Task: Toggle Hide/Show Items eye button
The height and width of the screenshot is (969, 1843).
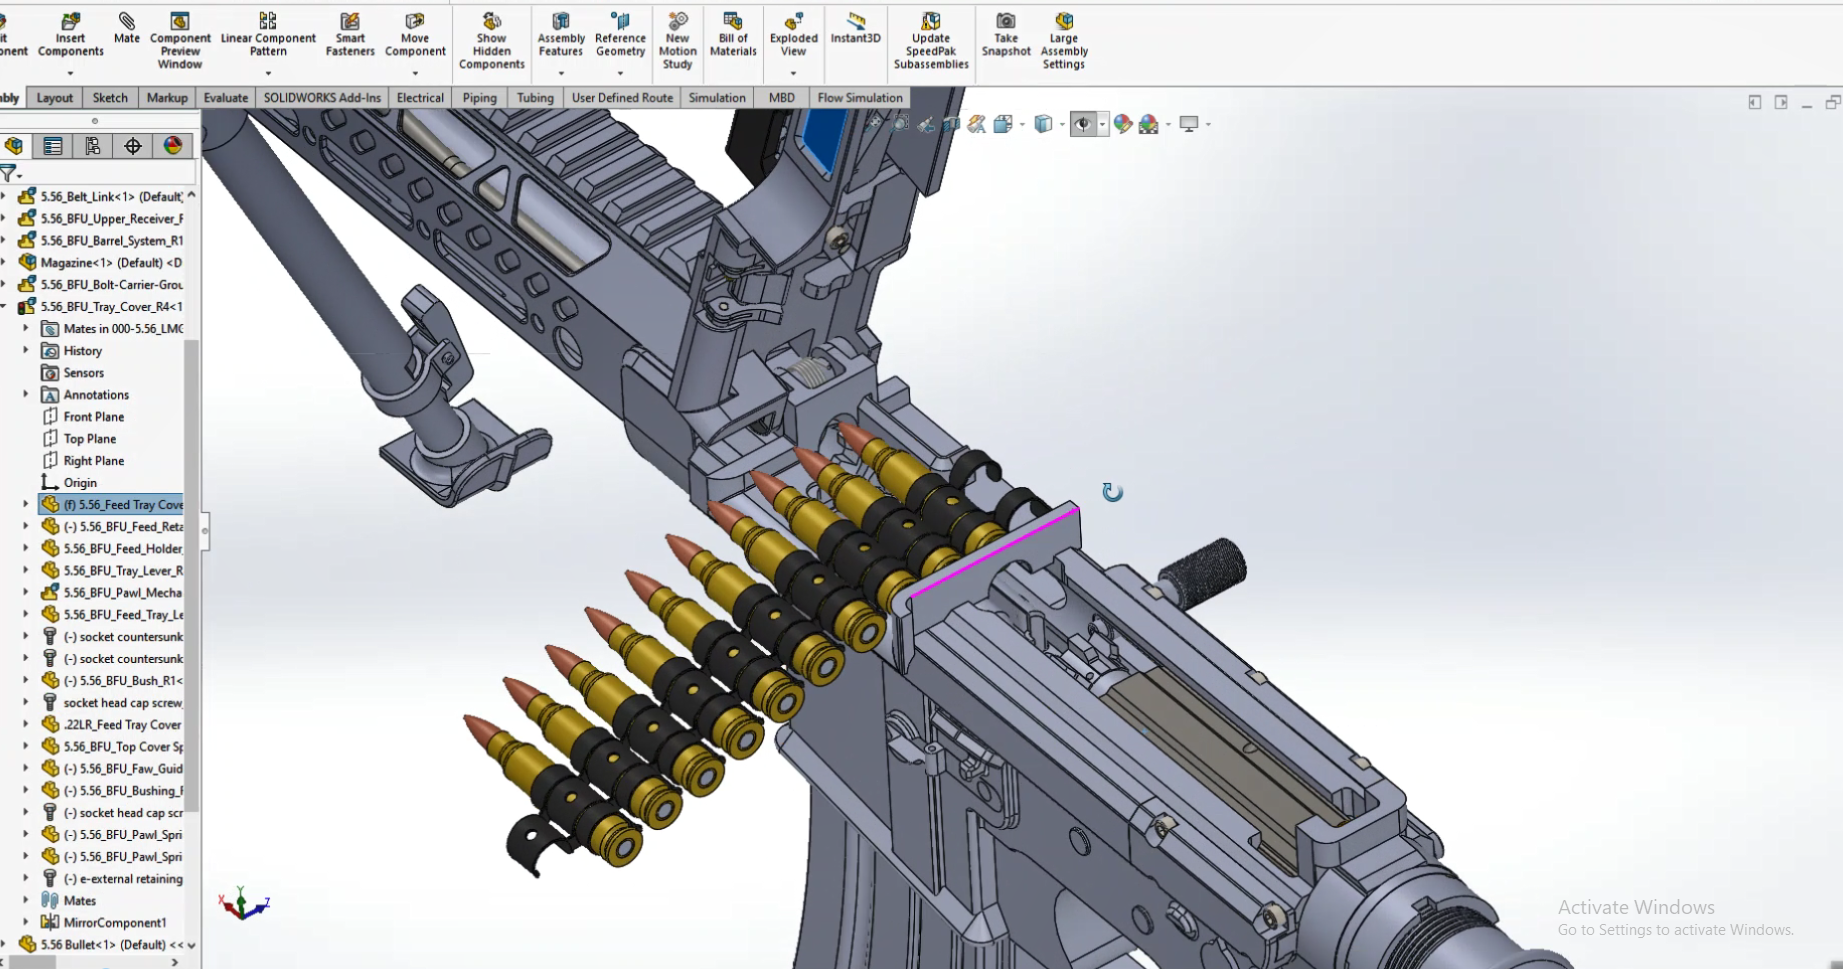Action: tap(1082, 124)
